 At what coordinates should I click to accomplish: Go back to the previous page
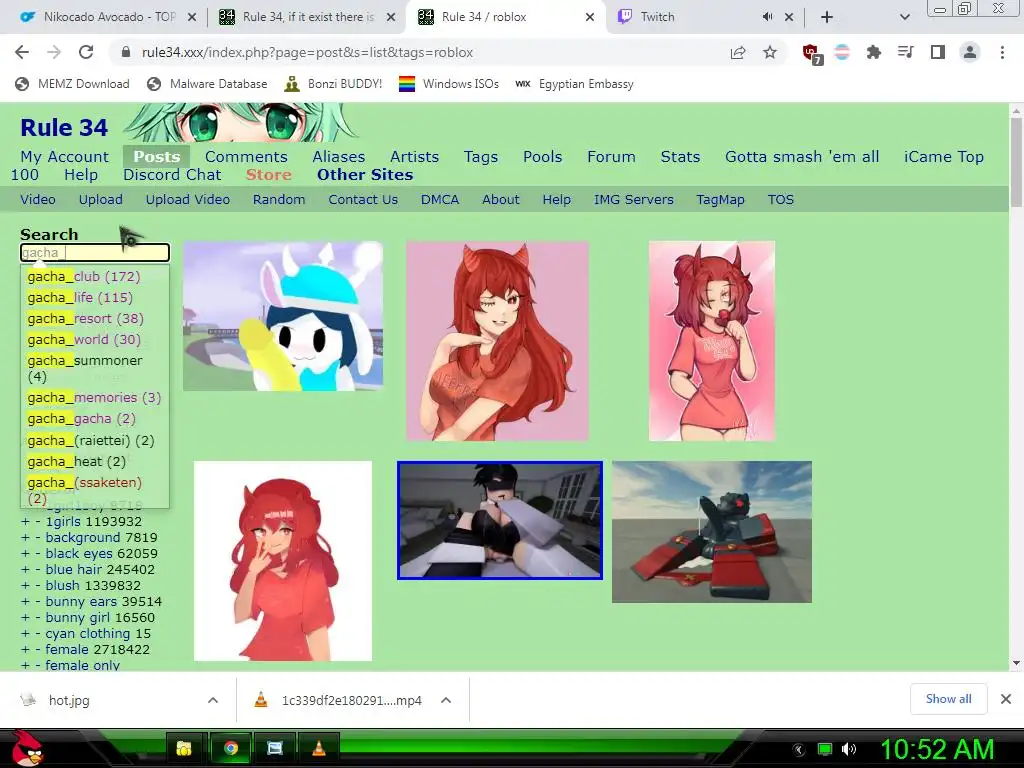coord(22,52)
